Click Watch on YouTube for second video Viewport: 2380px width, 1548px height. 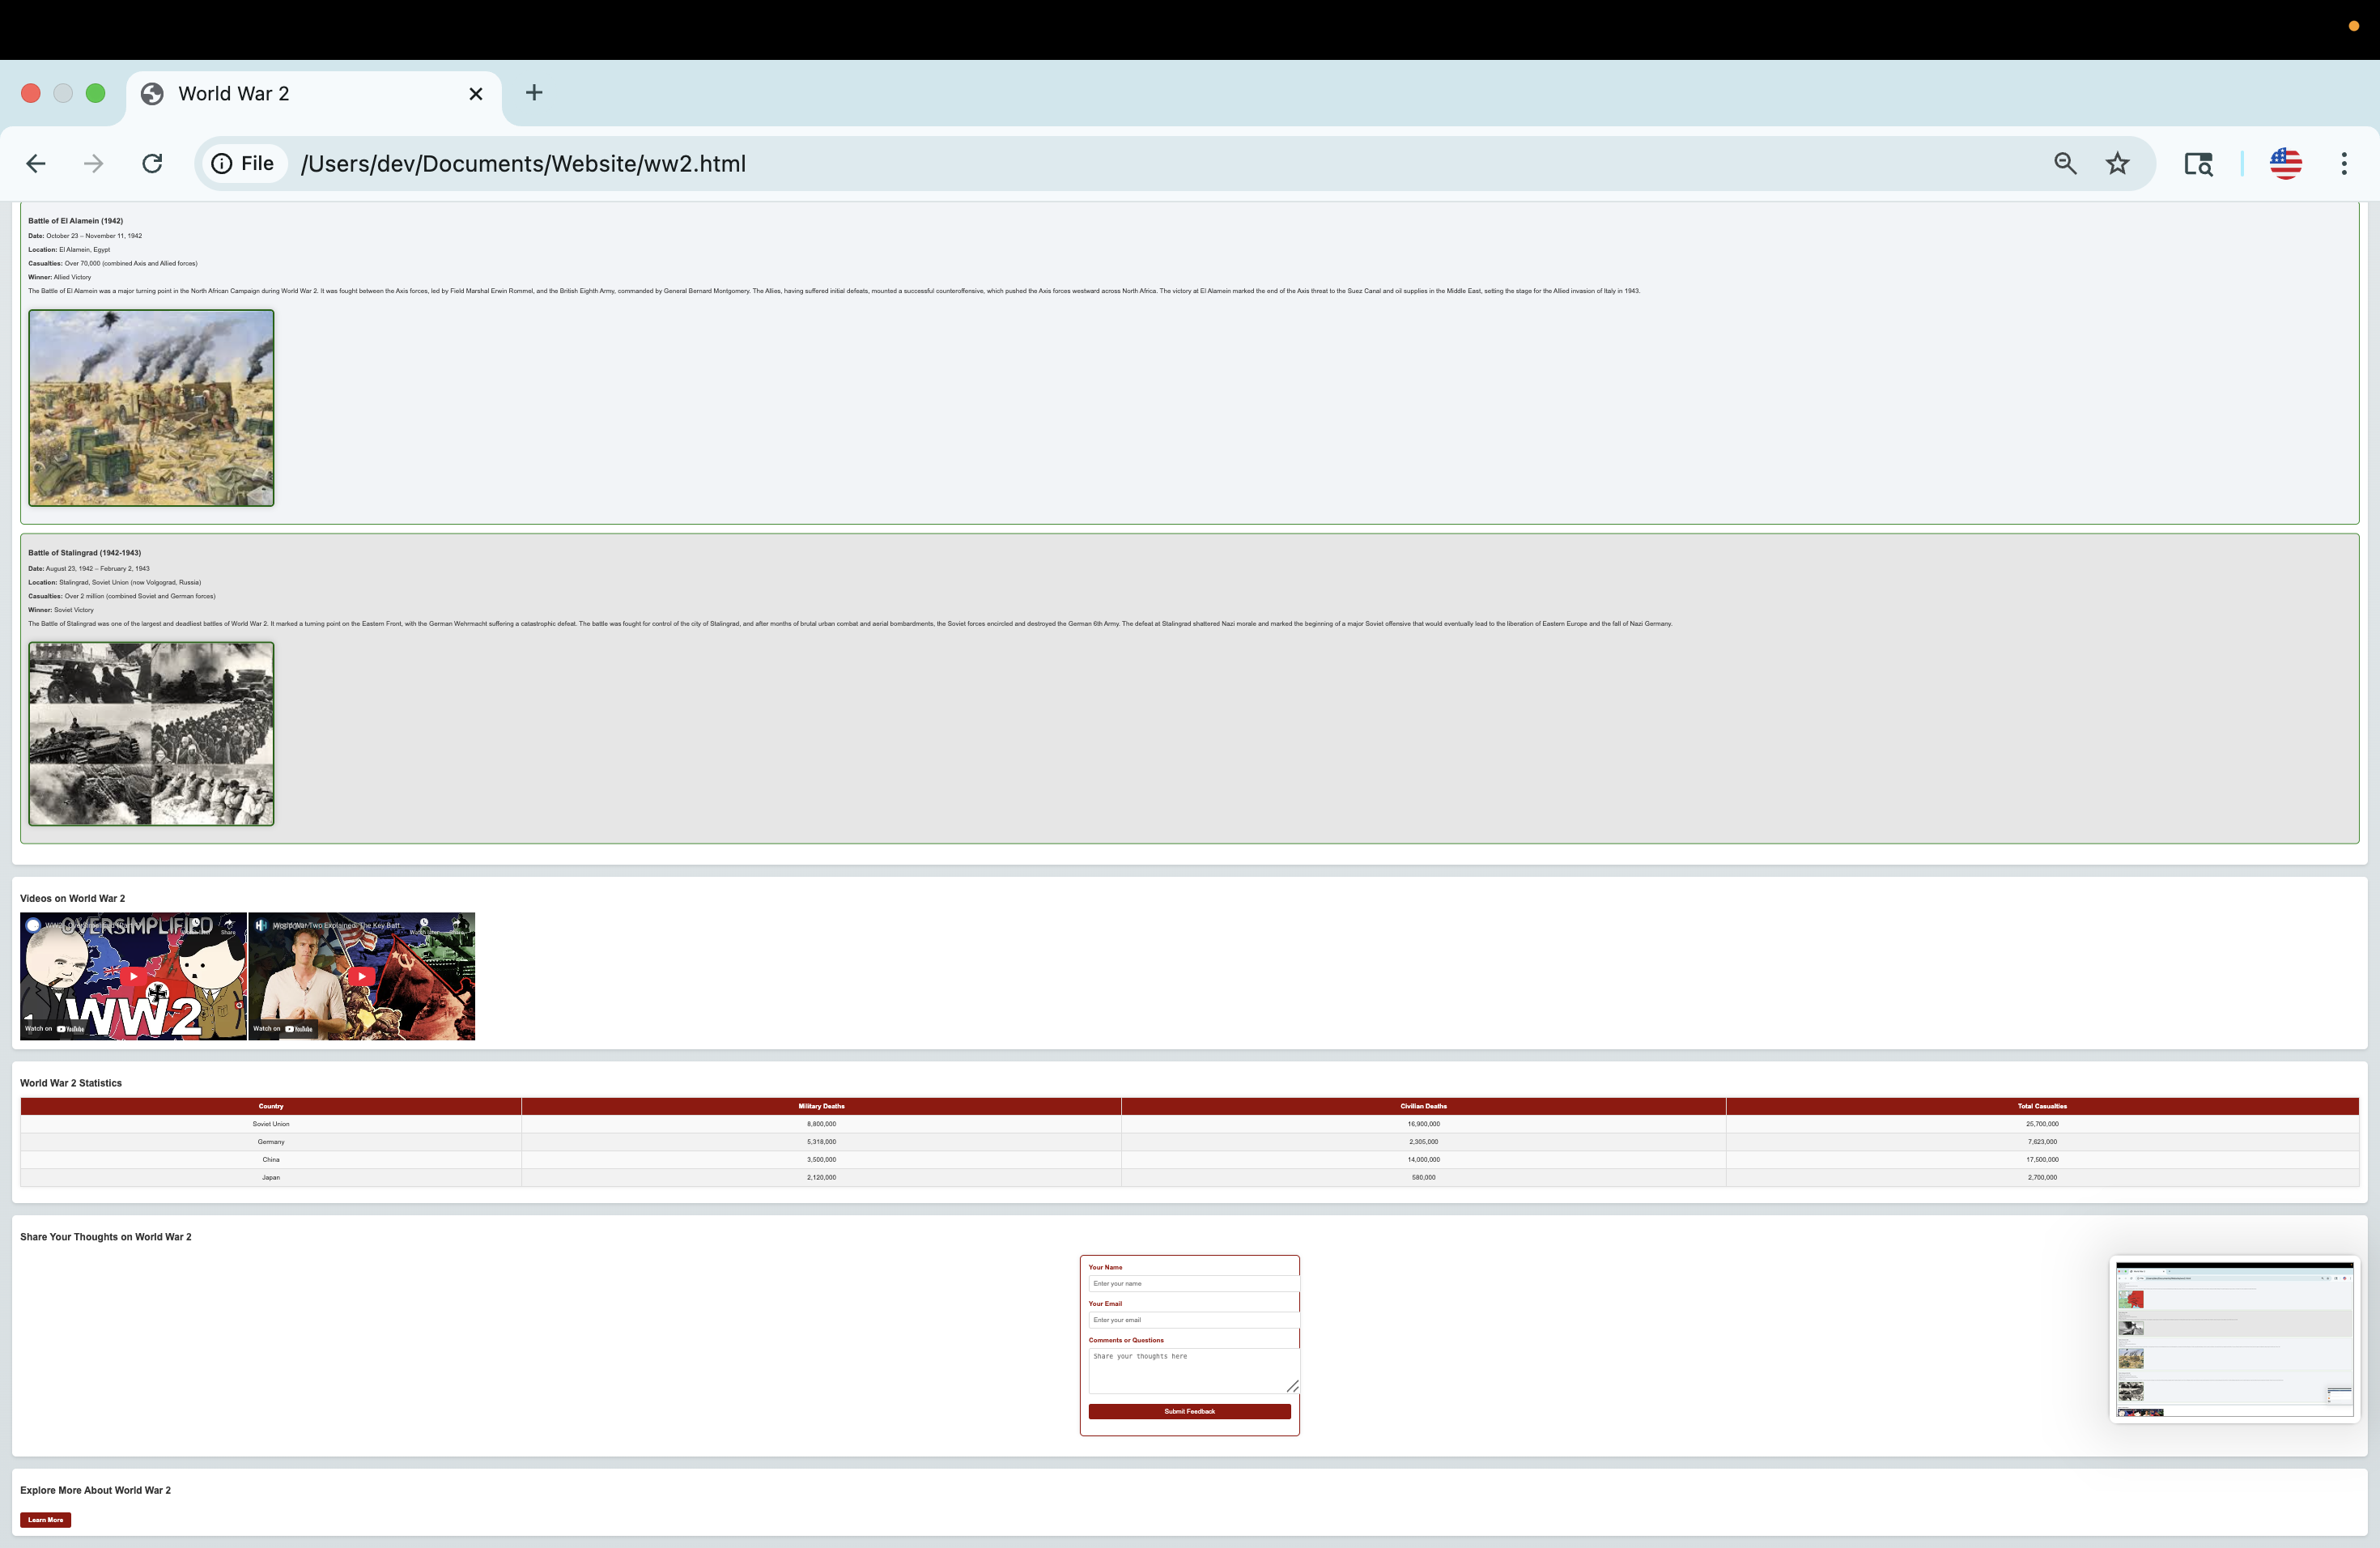pyautogui.click(x=283, y=1028)
